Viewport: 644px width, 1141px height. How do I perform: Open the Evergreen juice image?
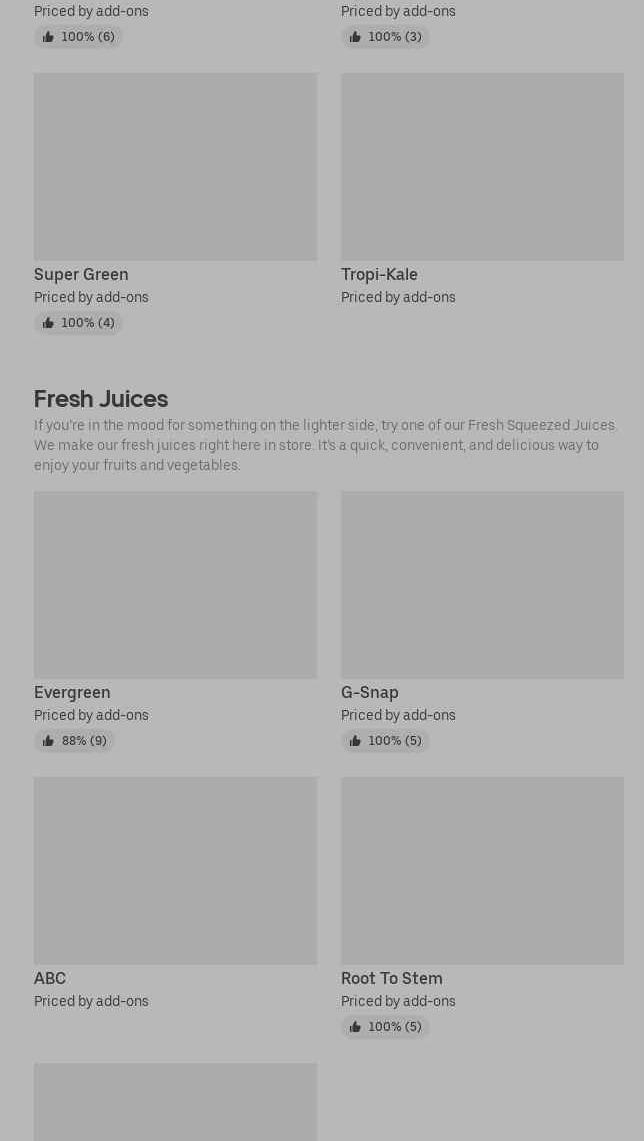(175, 584)
